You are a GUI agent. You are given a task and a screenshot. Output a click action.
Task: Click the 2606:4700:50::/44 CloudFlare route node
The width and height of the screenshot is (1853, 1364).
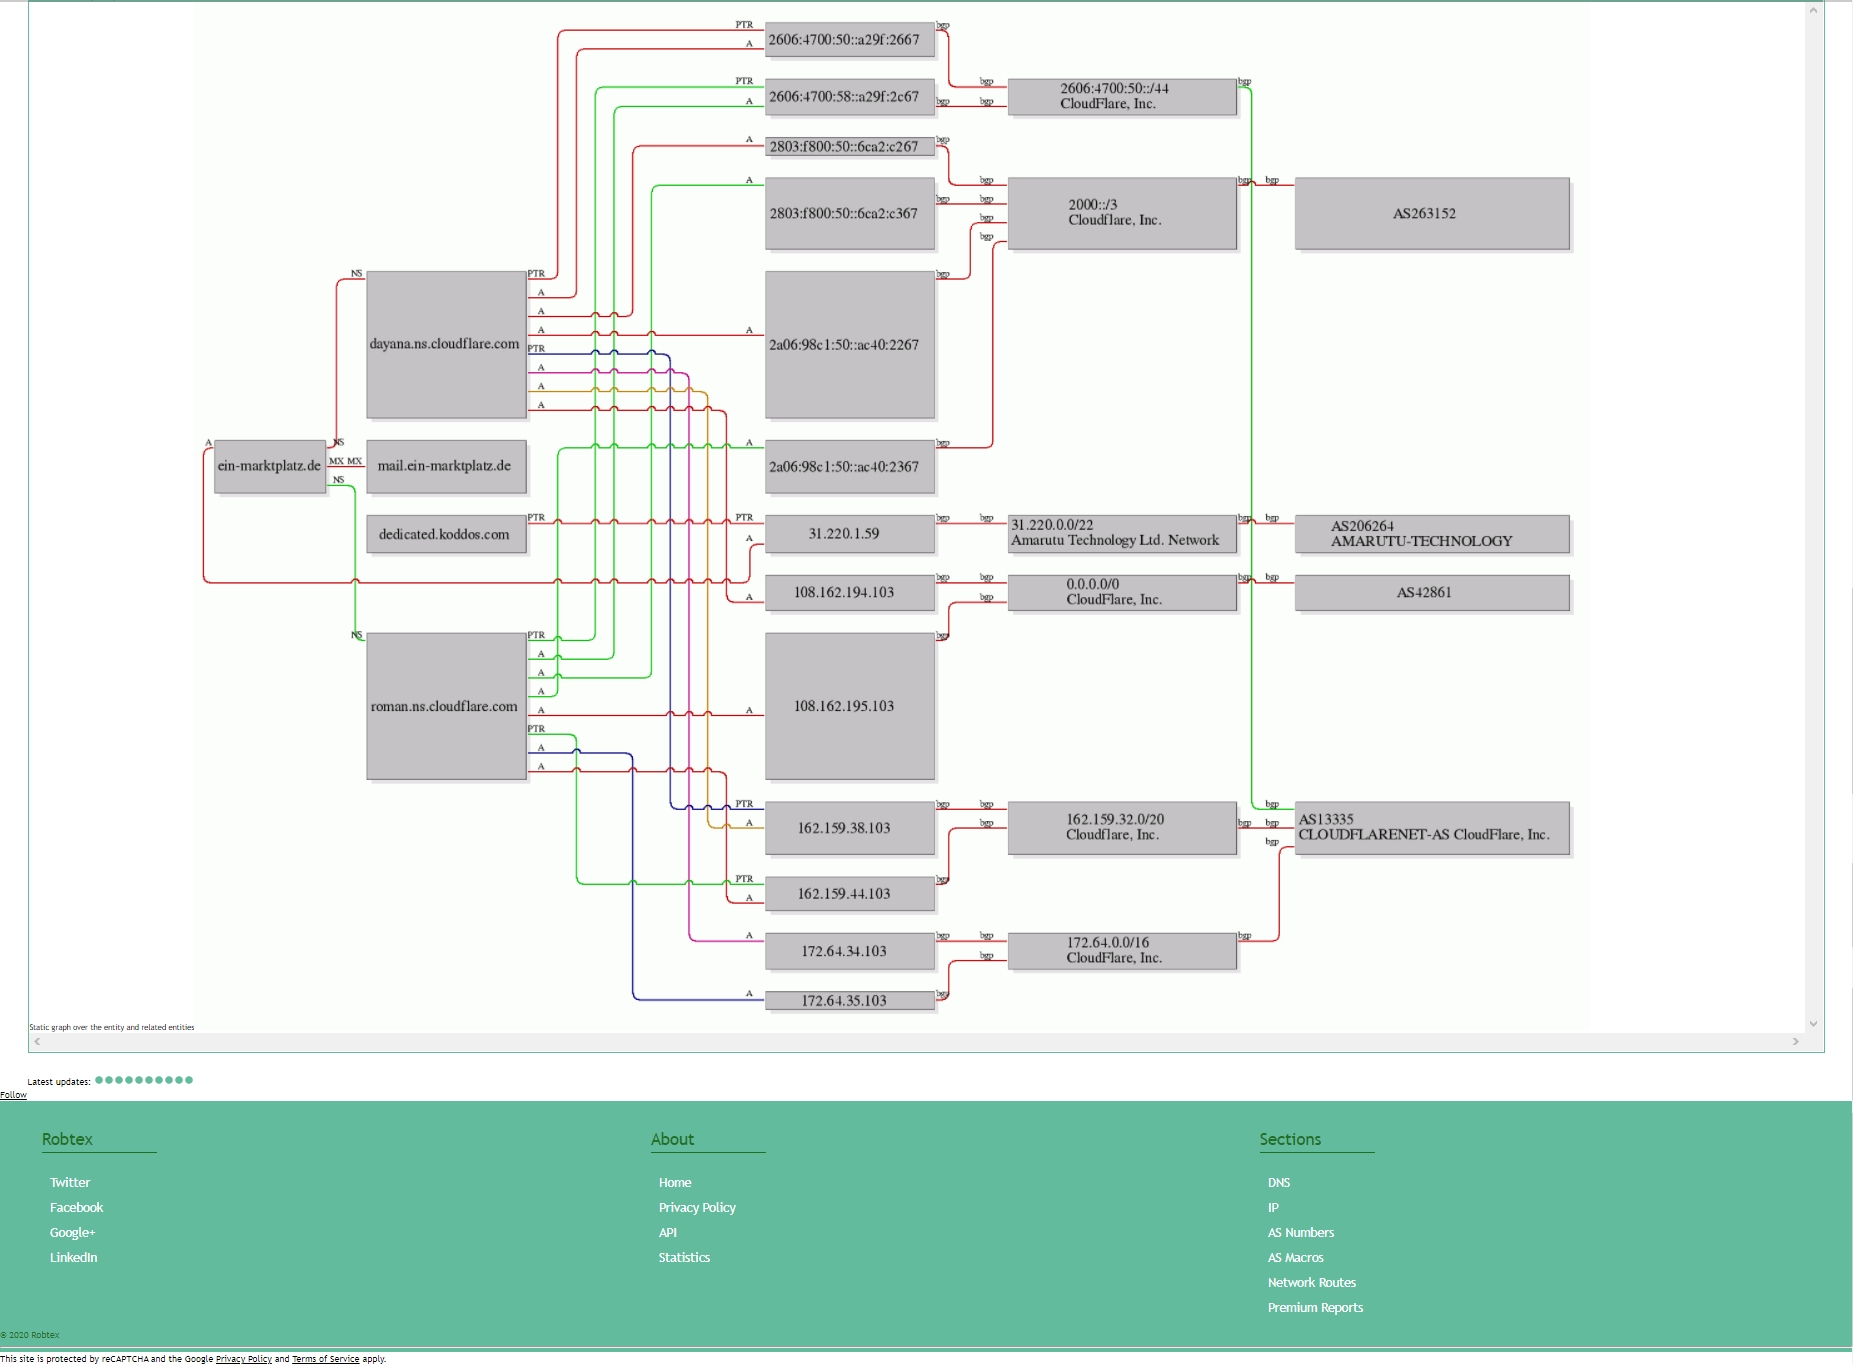1122,97
